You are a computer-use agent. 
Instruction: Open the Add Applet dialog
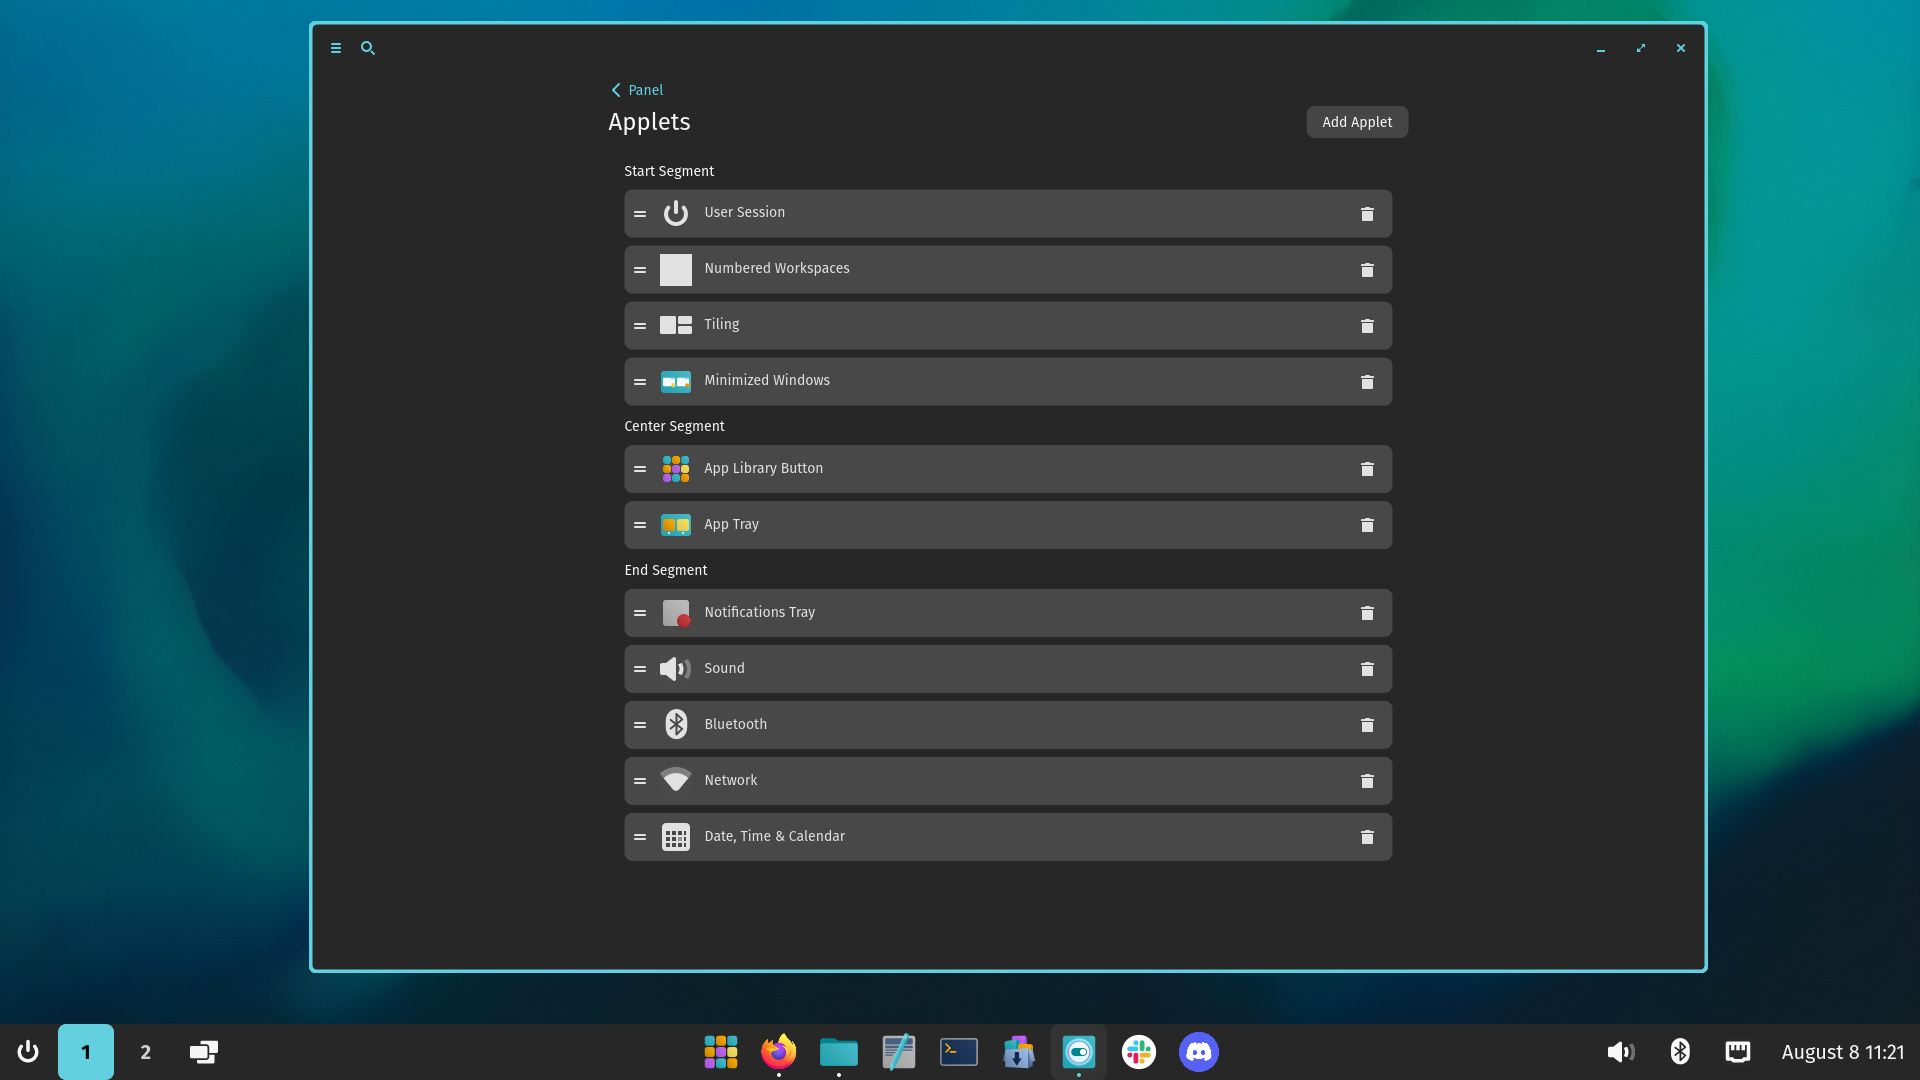click(1356, 121)
